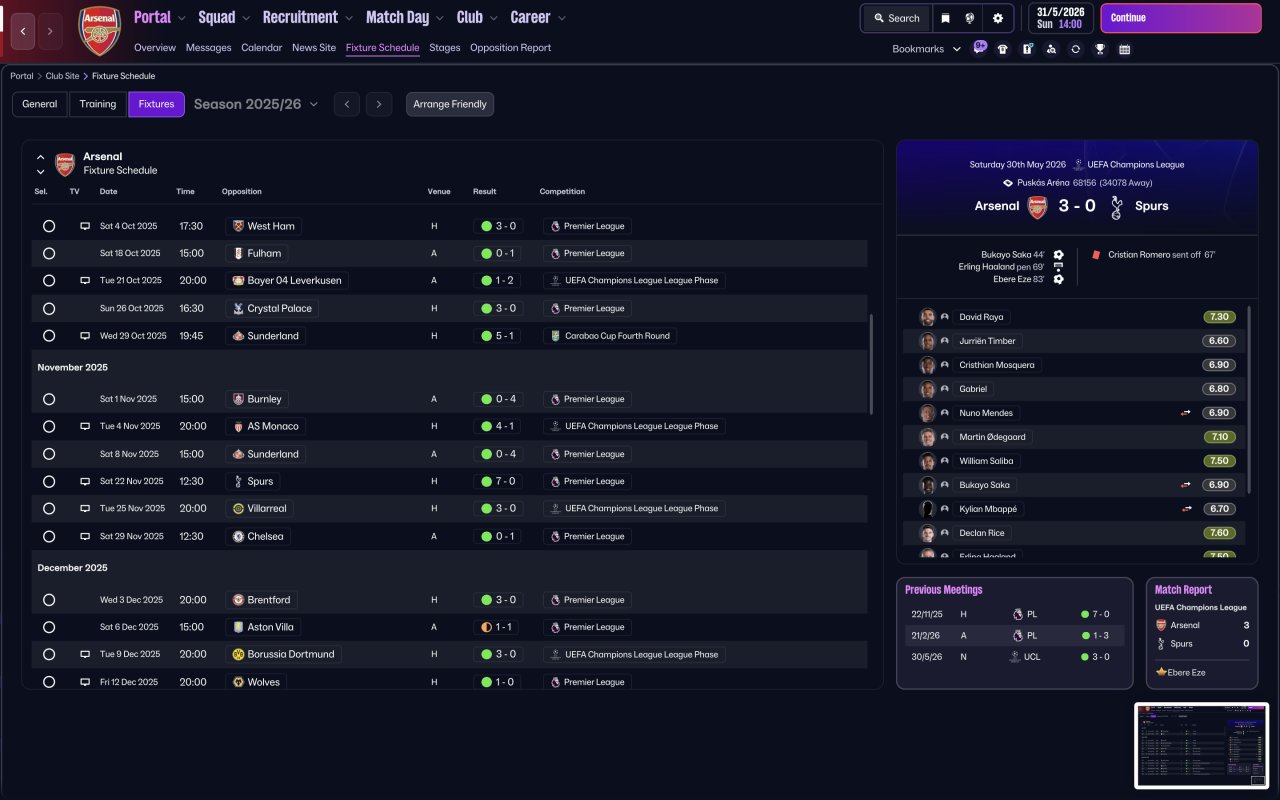The width and height of the screenshot is (1280, 800).
Task: Click penalty icon next to Erling Haaland
Action: point(1058,267)
